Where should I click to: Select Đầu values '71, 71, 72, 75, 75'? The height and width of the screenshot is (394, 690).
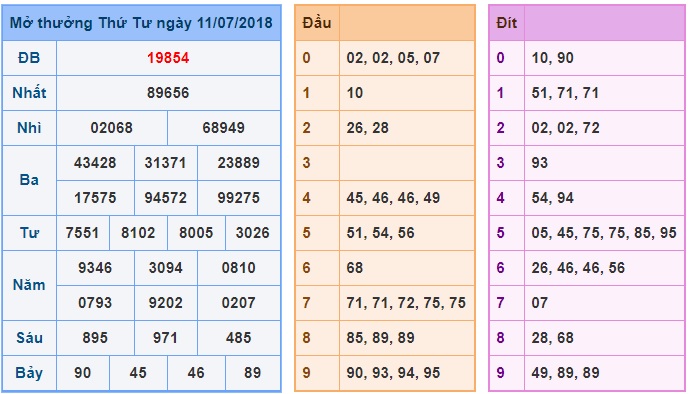coord(406,303)
